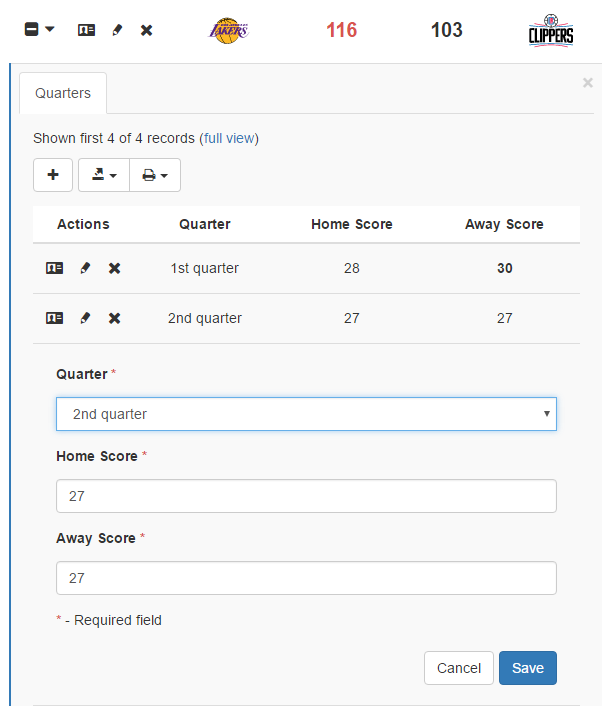Viewport: 615px width, 706px height.
Task: Edit the 1st quarter record
Action: 85,268
